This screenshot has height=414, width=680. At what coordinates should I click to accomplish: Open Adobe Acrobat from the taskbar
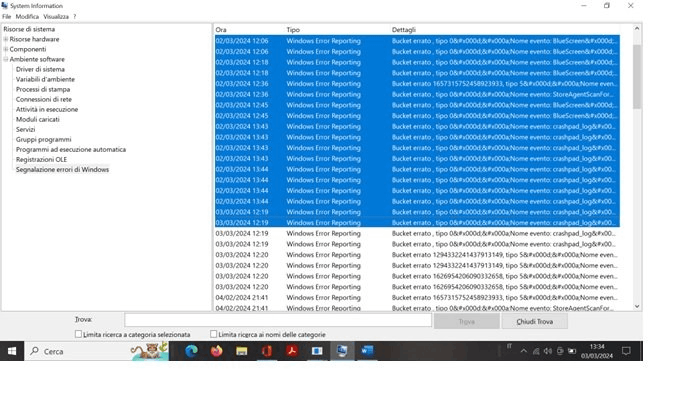292,351
